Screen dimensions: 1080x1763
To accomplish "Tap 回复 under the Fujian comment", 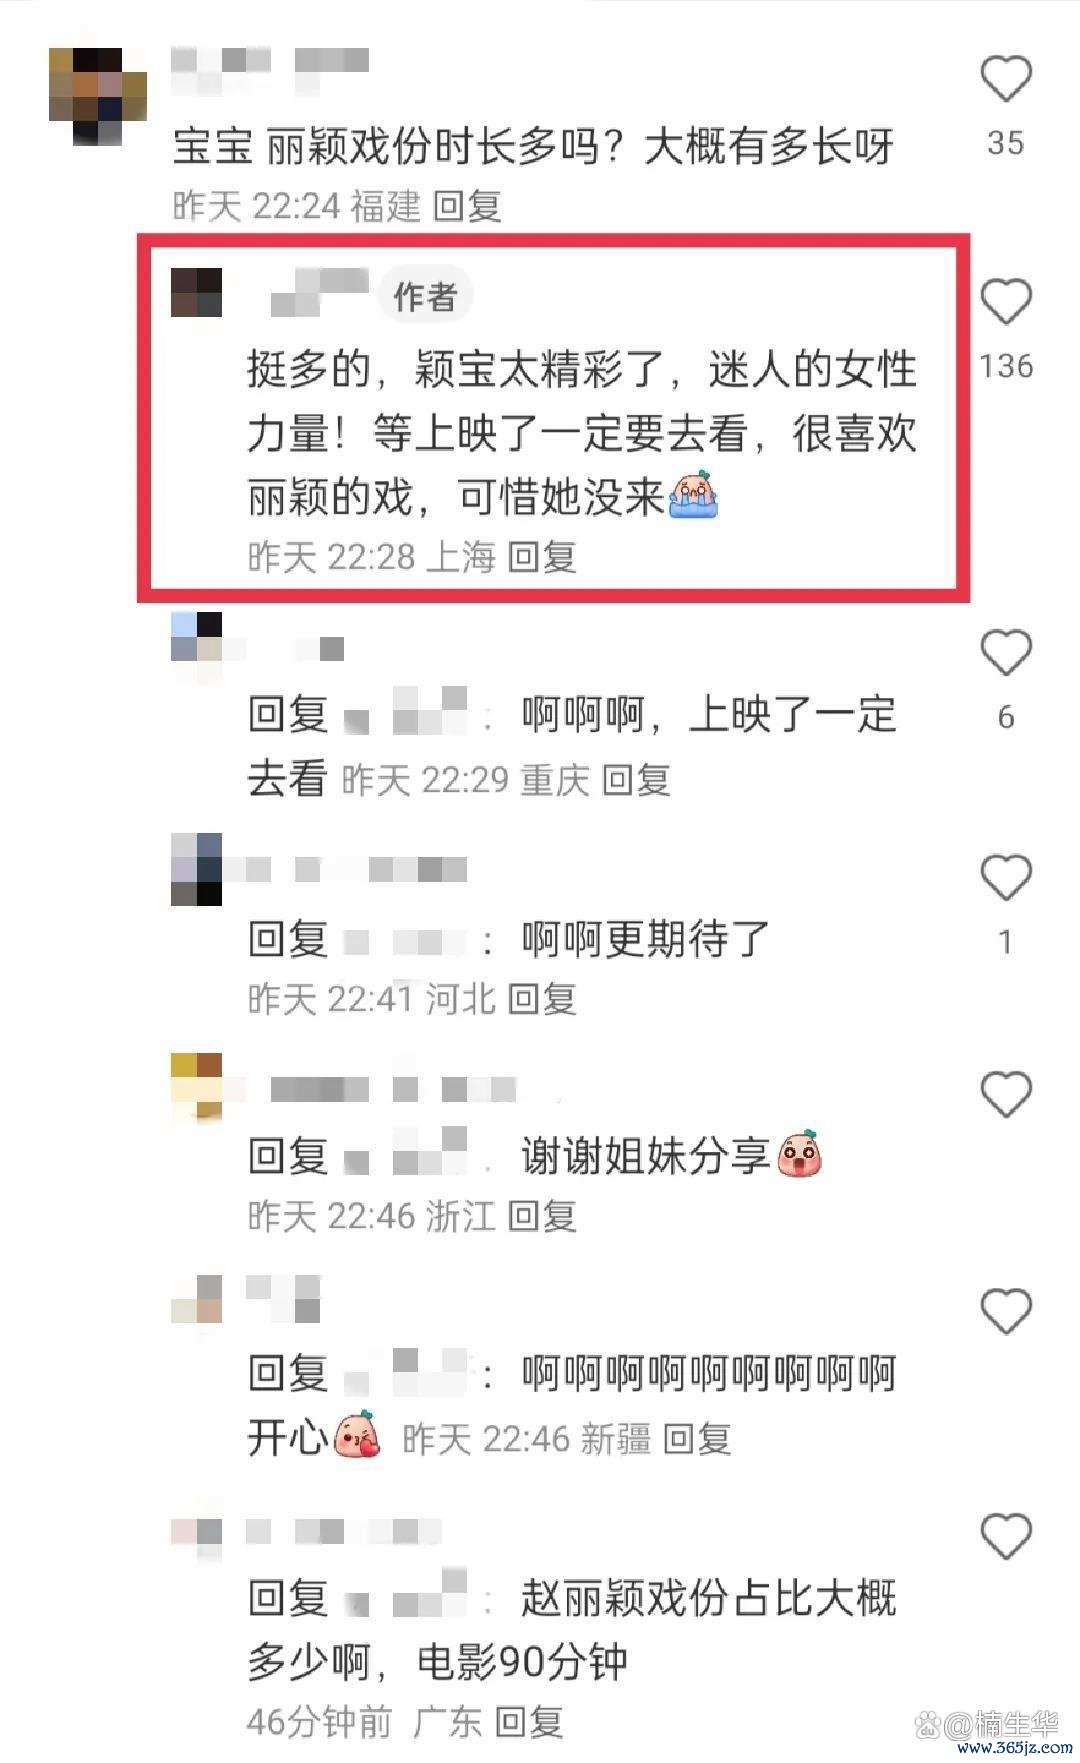I will [x=467, y=206].
